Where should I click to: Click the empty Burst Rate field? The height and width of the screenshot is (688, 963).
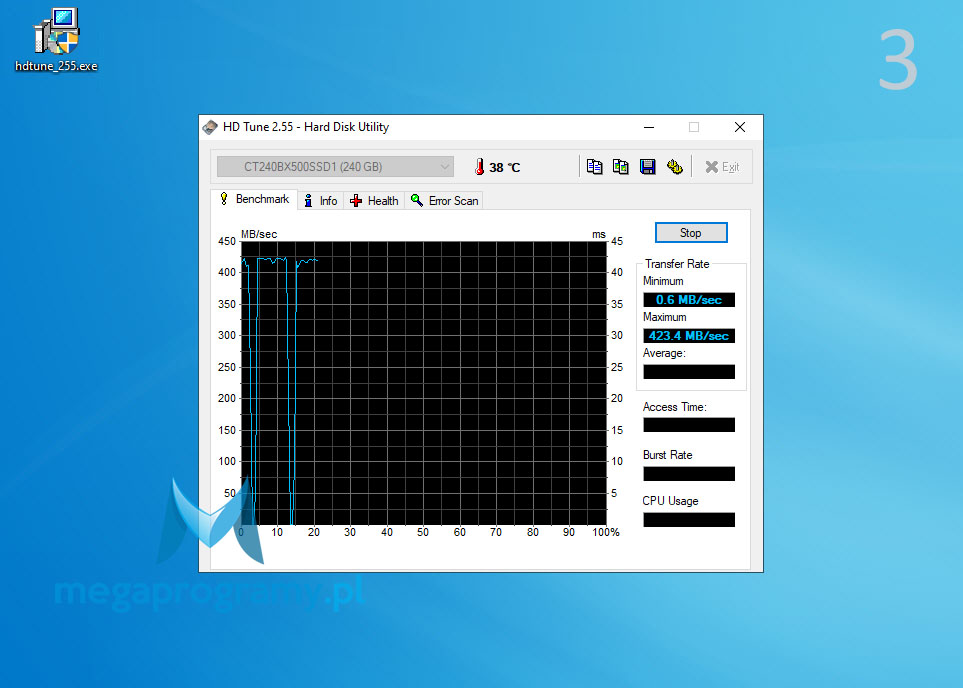click(688, 474)
